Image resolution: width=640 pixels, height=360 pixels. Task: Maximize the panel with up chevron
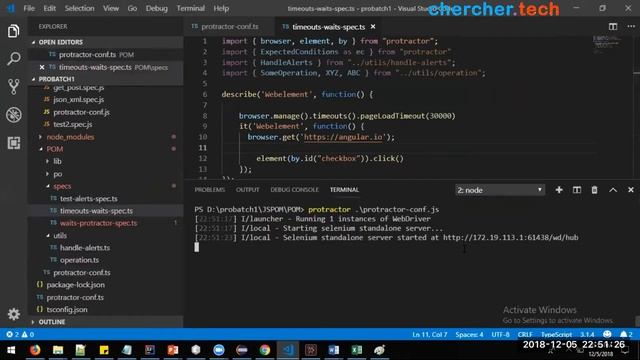(613, 190)
